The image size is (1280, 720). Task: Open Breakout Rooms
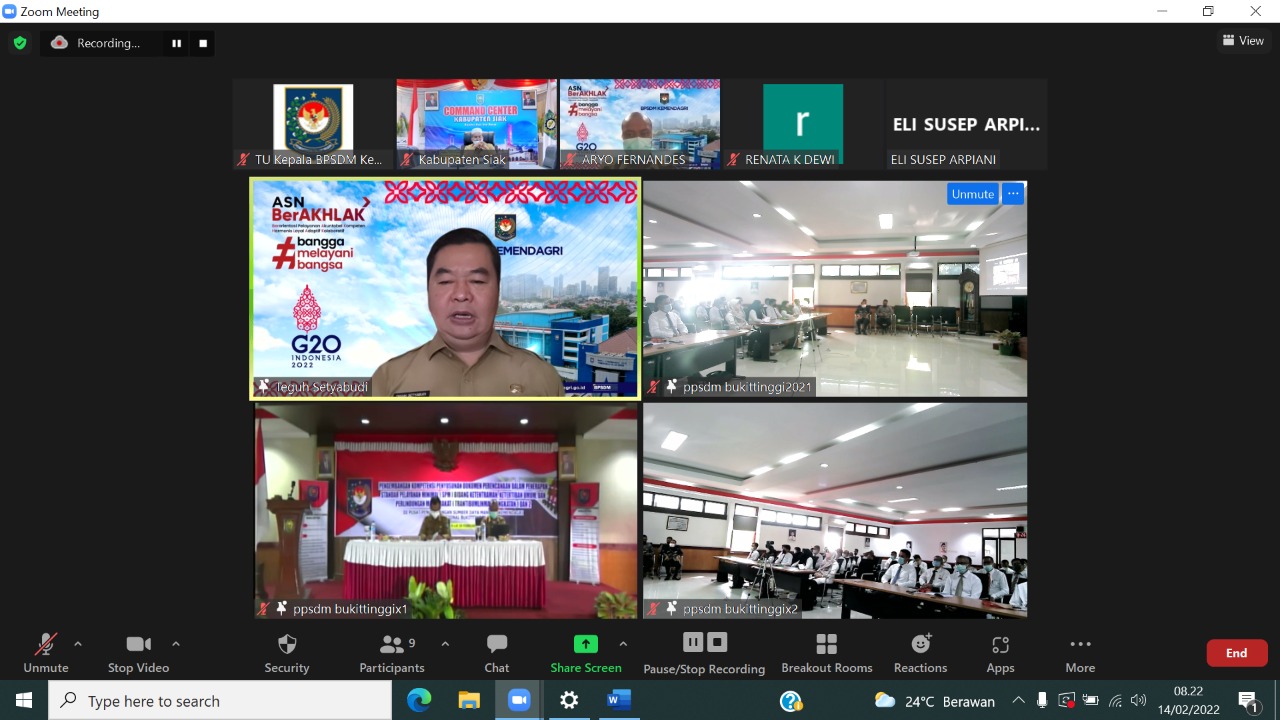[826, 645]
